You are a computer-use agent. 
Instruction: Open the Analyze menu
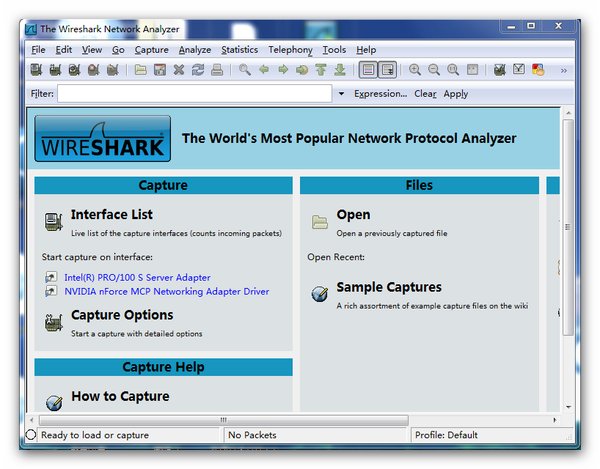click(195, 50)
